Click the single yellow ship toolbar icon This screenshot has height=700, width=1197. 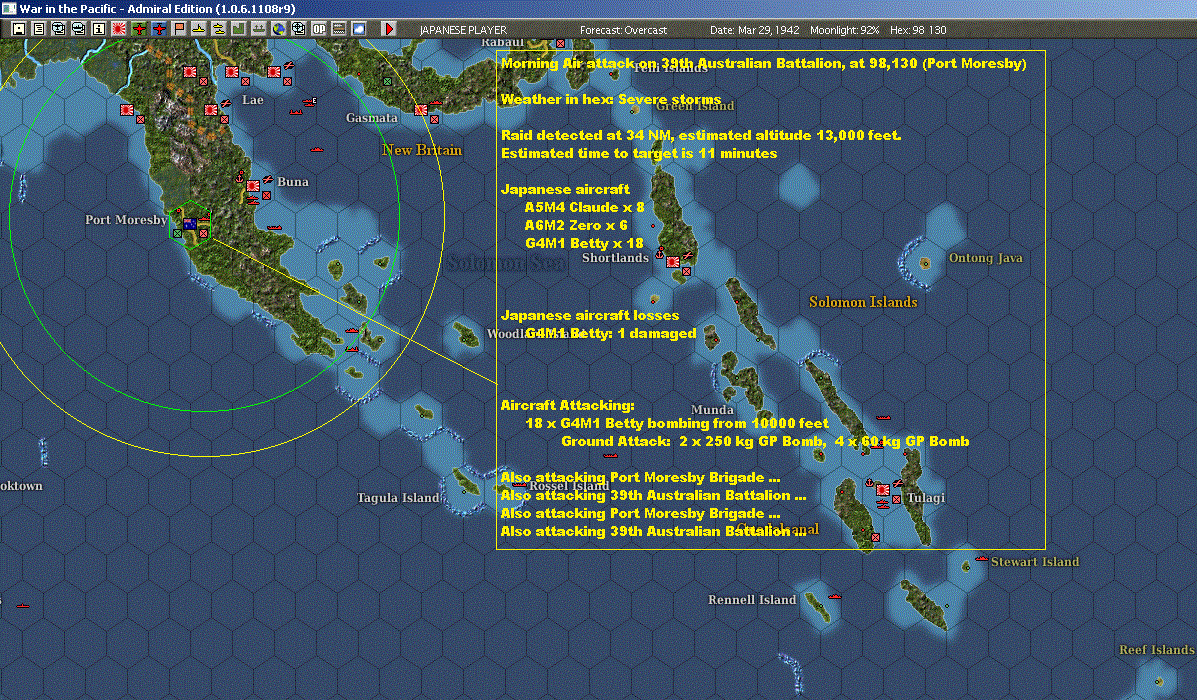tap(198, 29)
